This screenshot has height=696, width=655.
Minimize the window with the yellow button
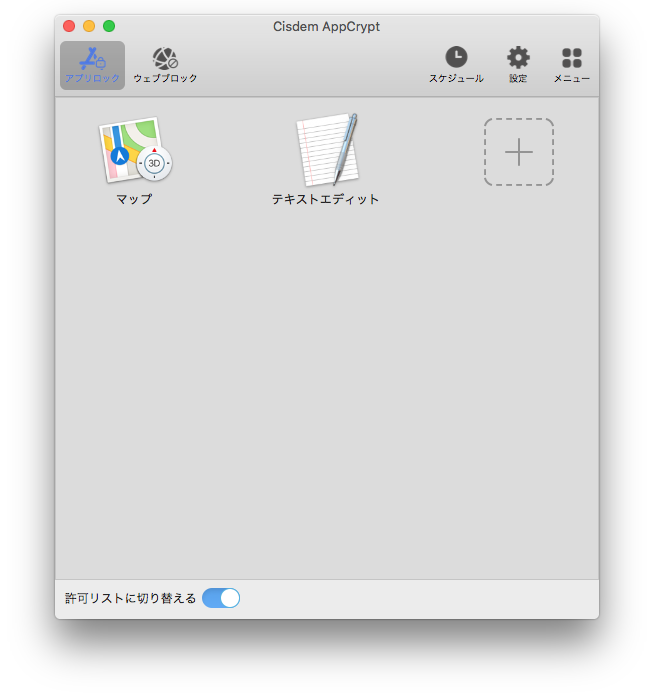click(89, 26)
